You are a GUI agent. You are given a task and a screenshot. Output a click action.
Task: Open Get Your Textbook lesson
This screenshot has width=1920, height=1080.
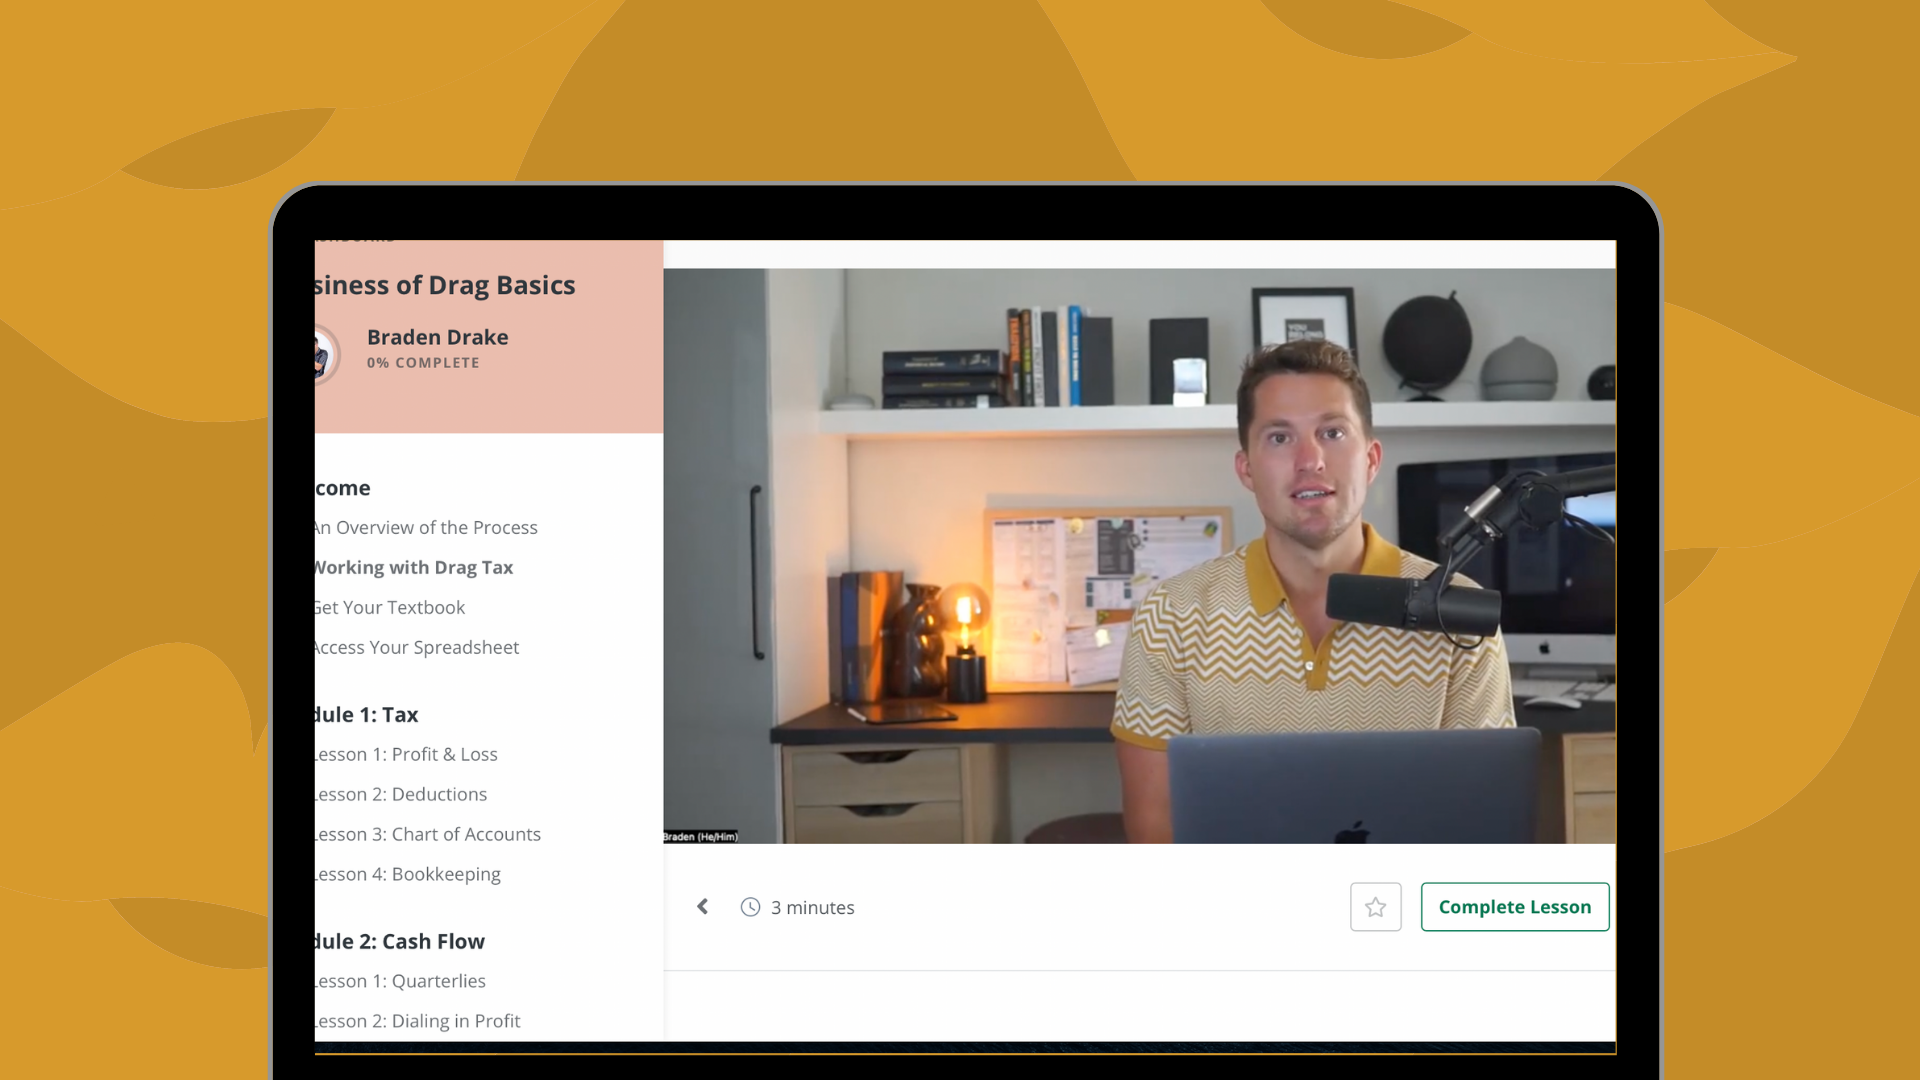click(390, 607)
